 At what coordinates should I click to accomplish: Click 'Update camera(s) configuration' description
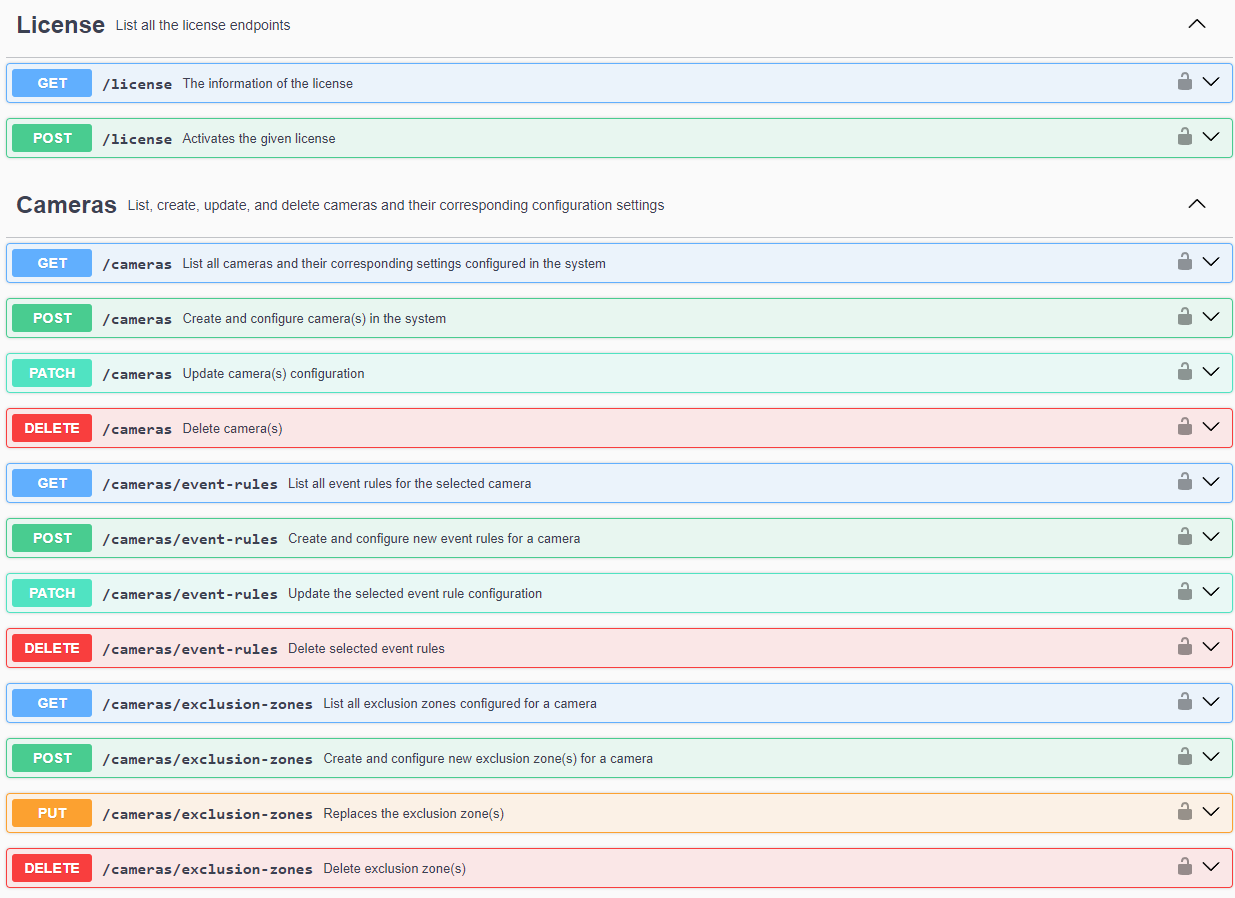click(273, 373)
